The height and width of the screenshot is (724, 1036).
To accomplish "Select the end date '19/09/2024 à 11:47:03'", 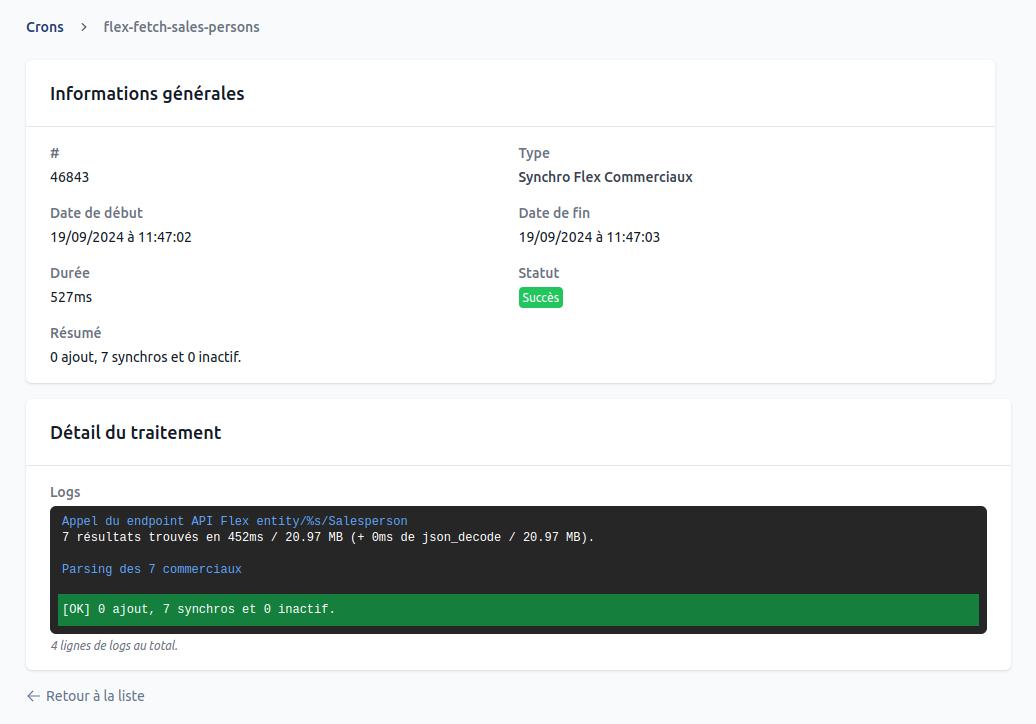I will (x=589, y=237).
